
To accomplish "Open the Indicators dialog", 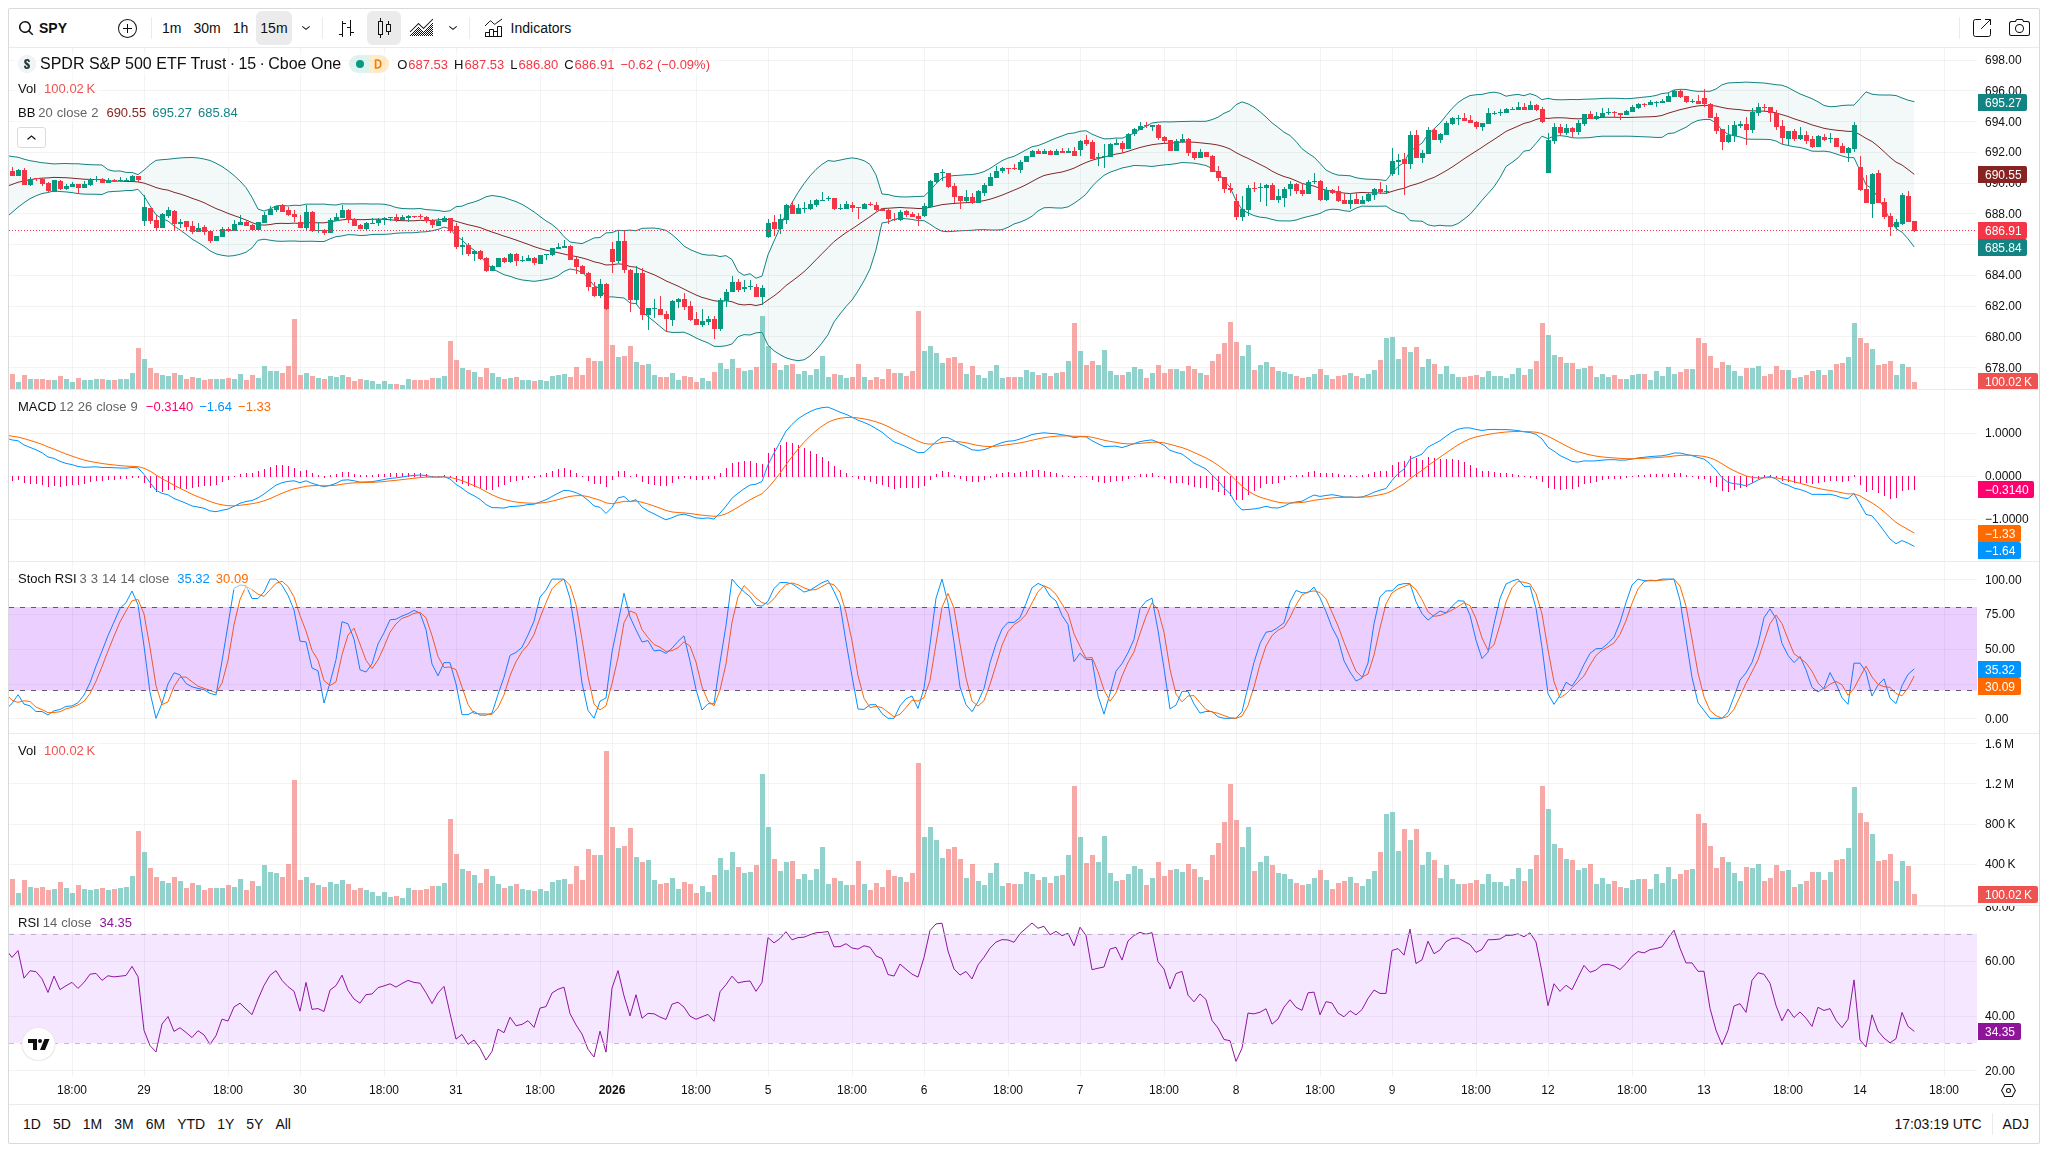I will (x=528, y=28).
